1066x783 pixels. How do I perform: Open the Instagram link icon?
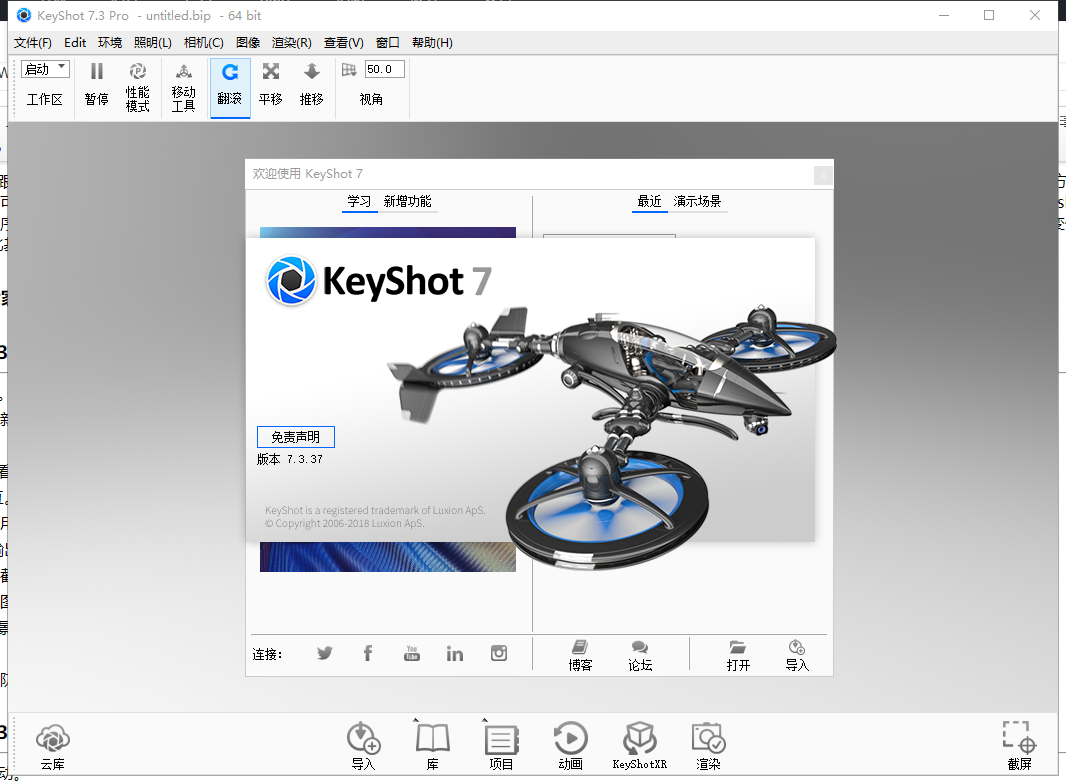499,653
